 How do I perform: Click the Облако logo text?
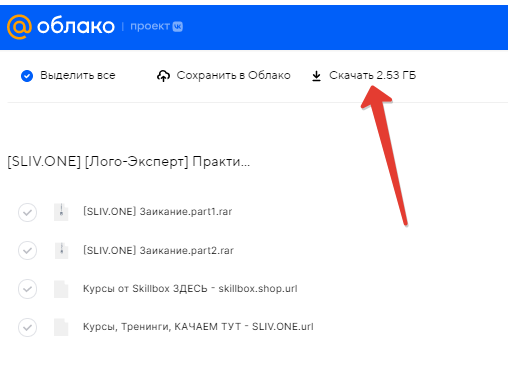[76, 26]
